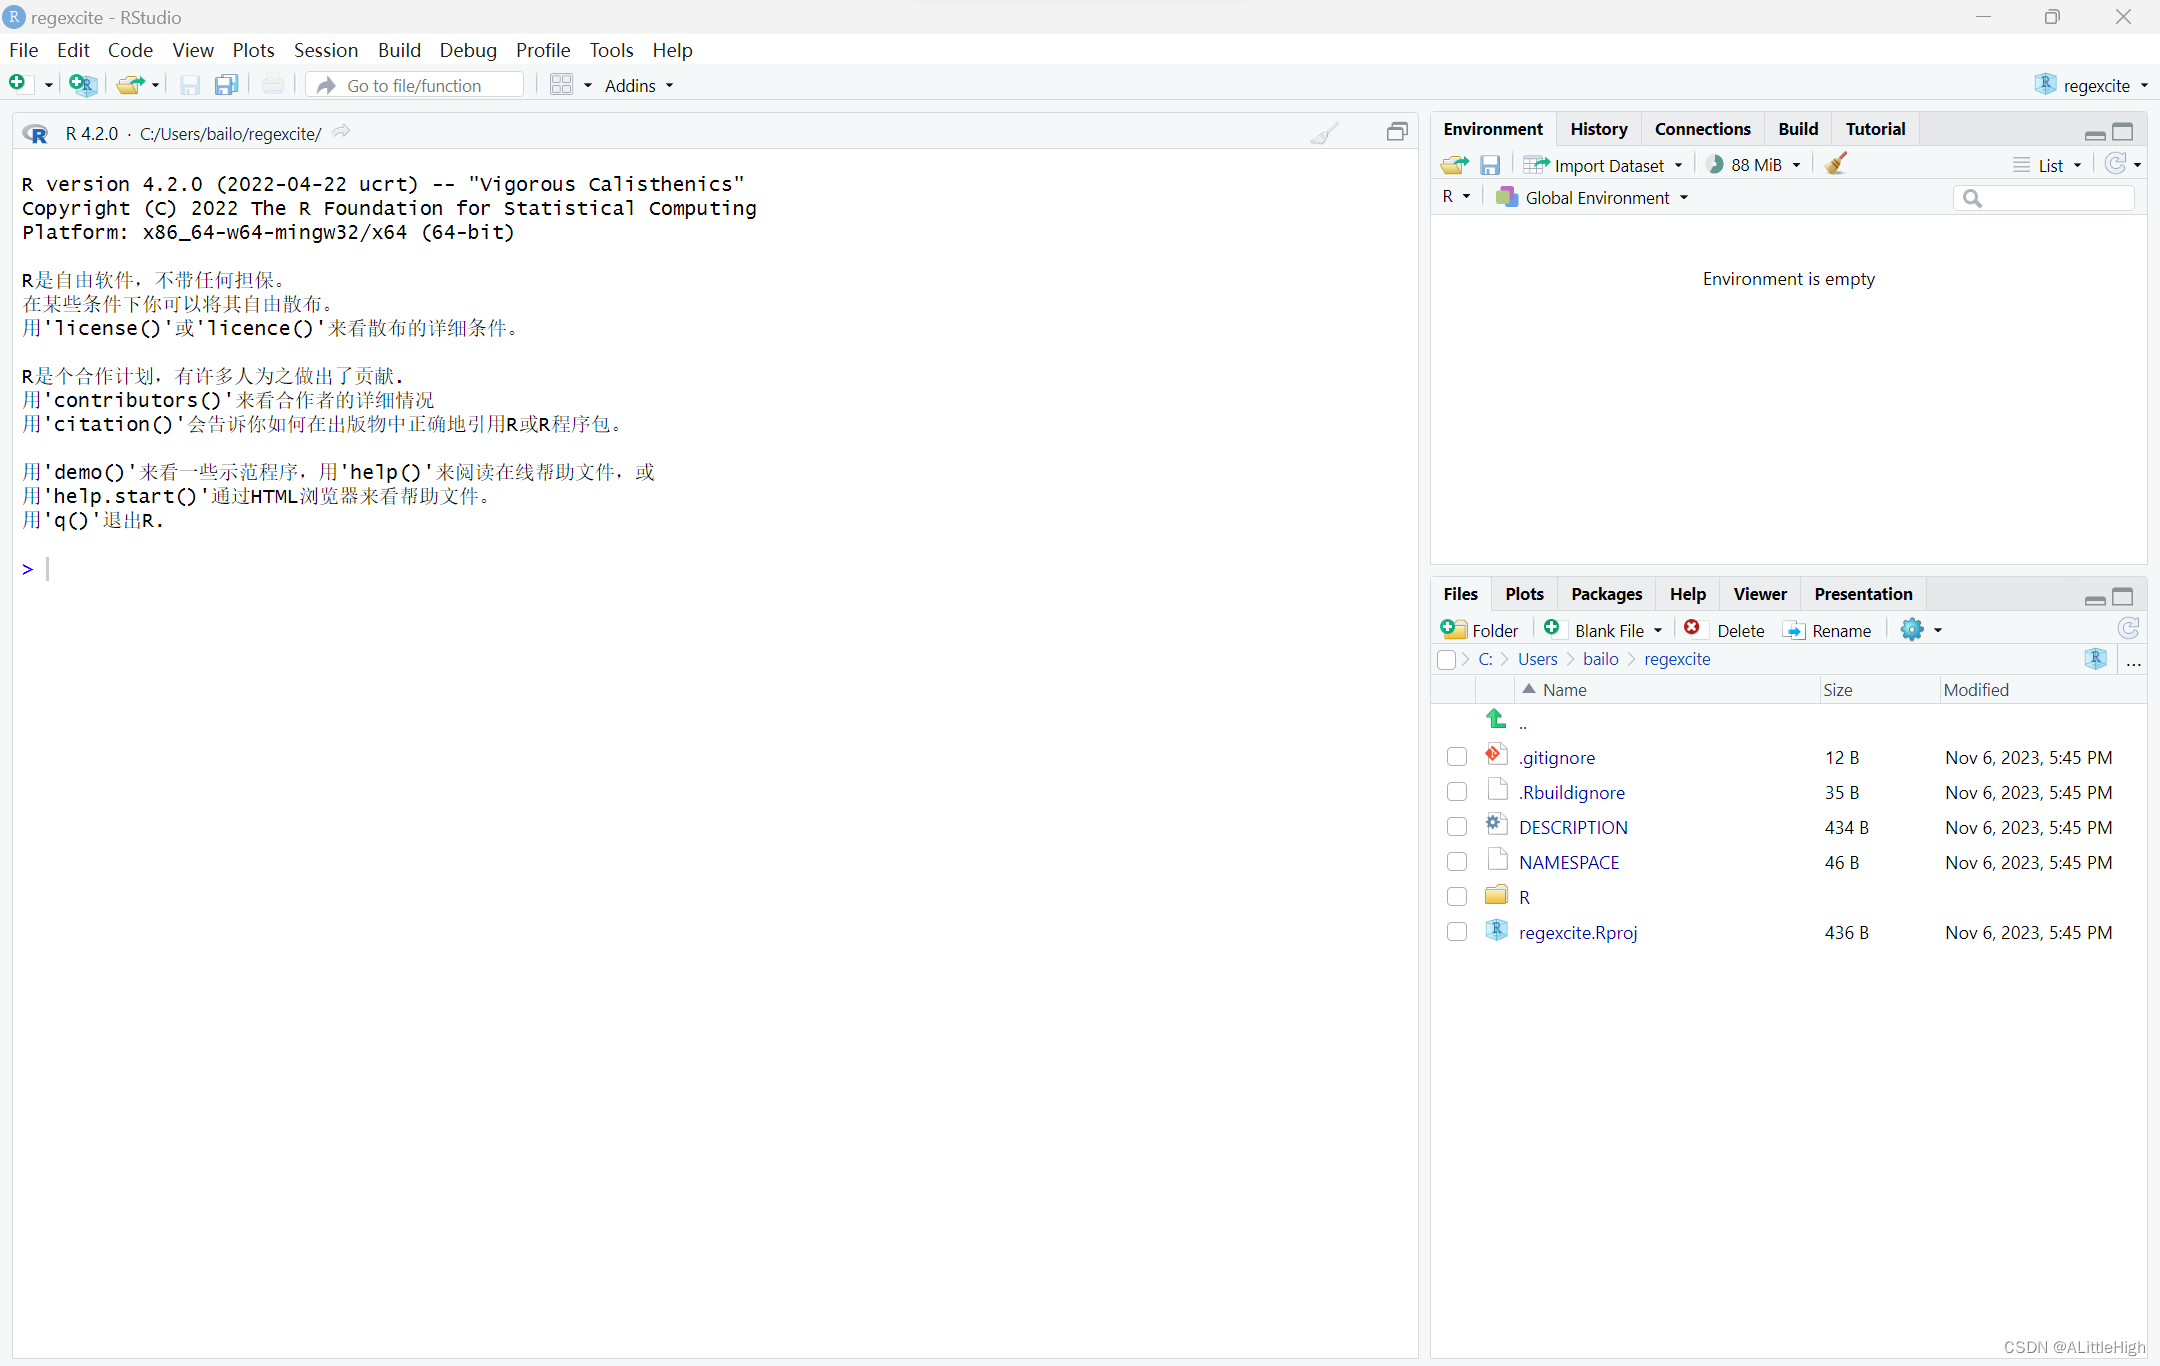Refresh the Environment pane
The width and height of the screenshot is (2160, 1366).
[2115, 164]
